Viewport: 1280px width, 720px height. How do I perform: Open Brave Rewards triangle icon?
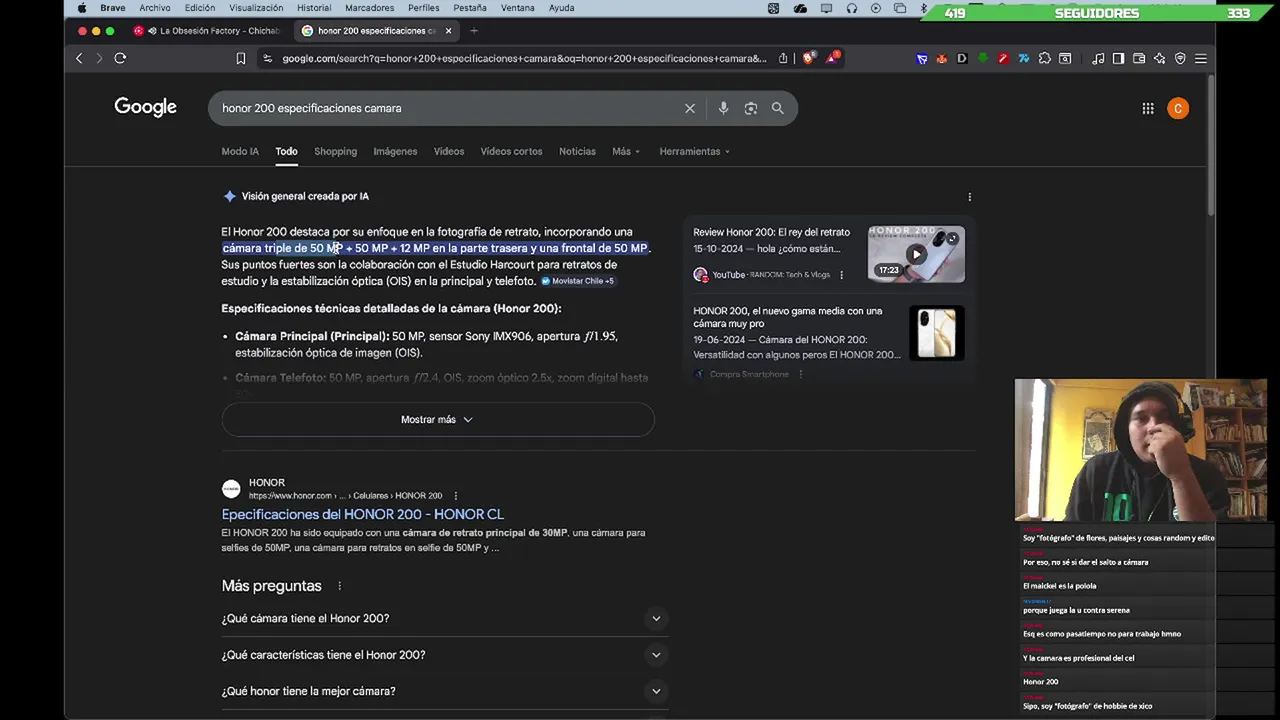pyautogui.click(x=832, y=57)
